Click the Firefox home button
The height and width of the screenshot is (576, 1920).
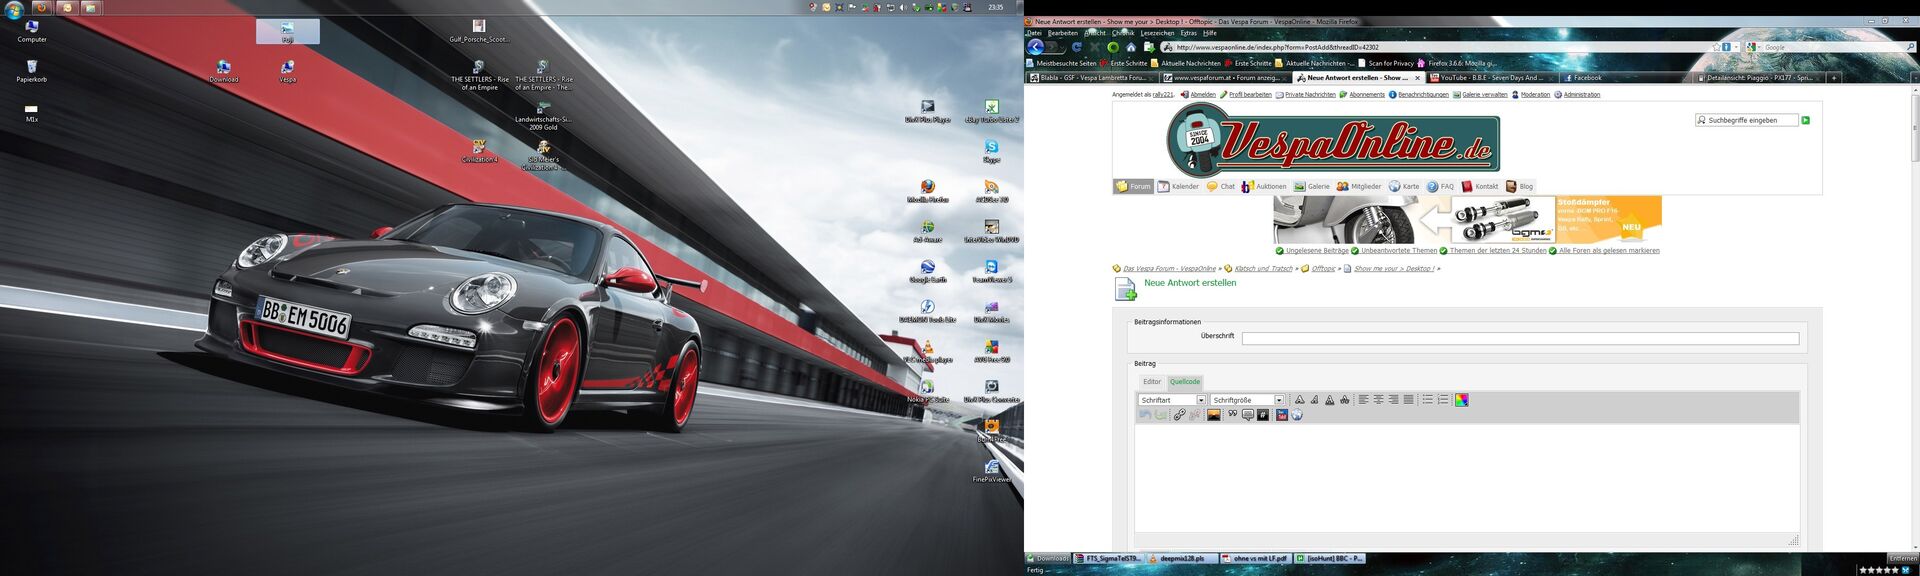coord(1131,47)
